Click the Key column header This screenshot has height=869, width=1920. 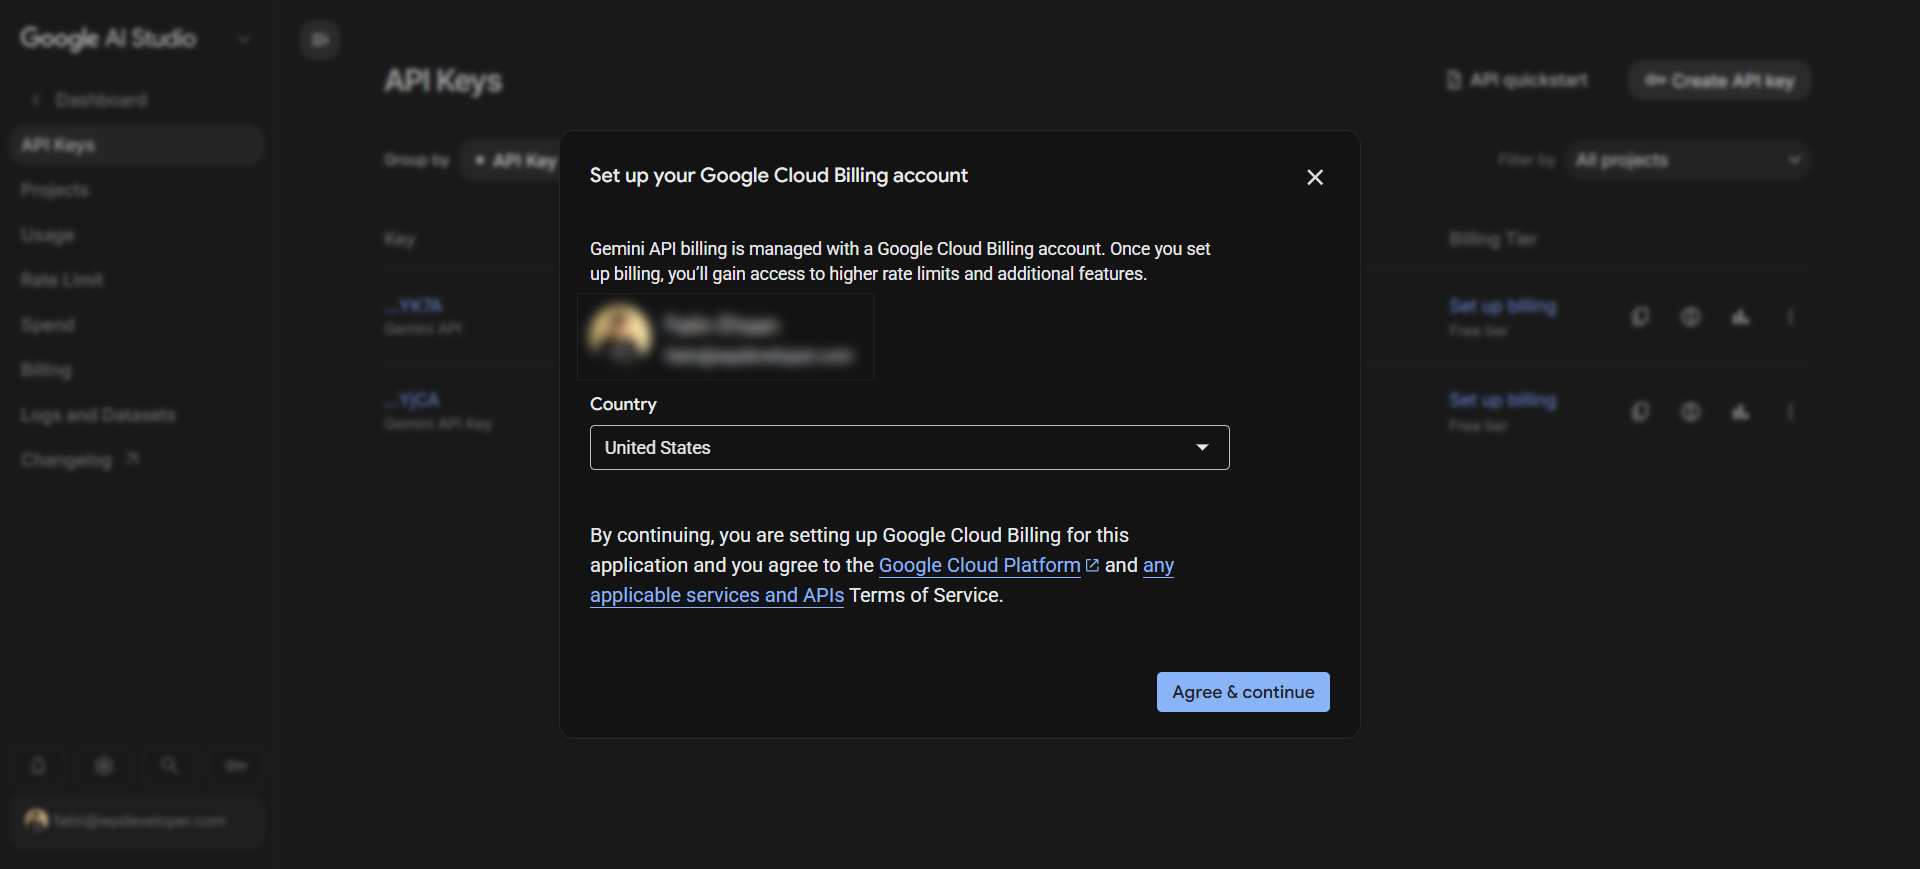399,239
